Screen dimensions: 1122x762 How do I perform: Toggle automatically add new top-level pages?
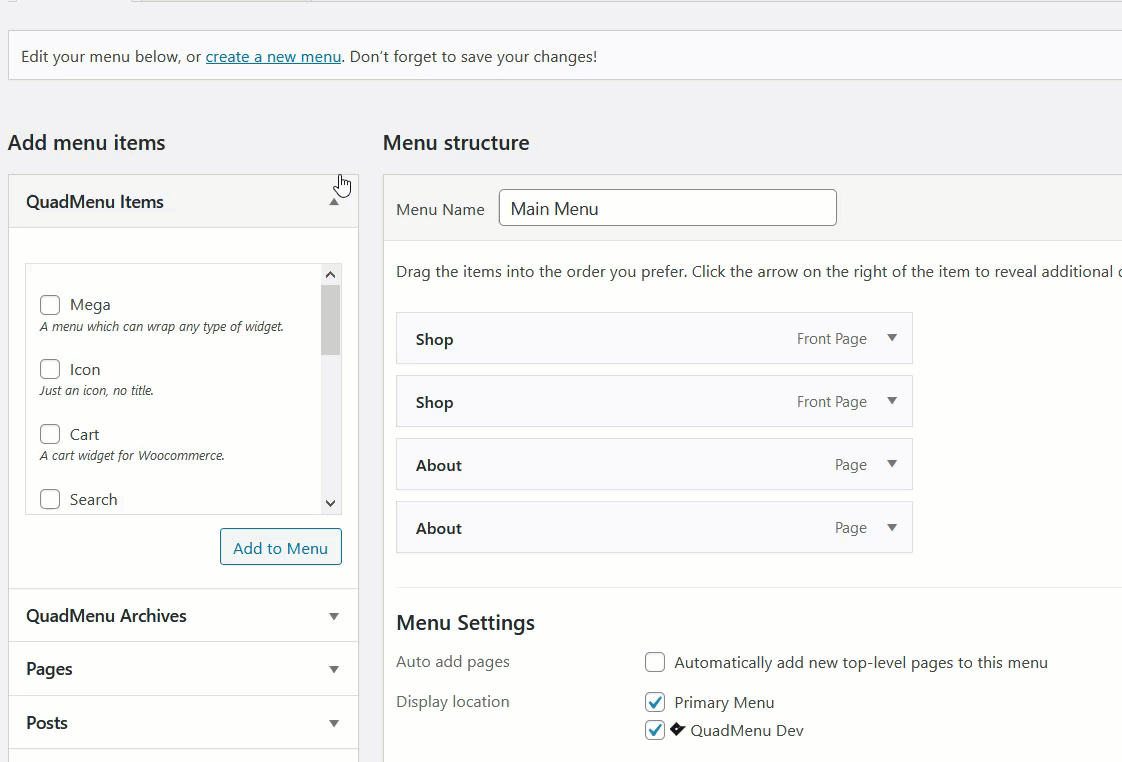click(655, 662)
